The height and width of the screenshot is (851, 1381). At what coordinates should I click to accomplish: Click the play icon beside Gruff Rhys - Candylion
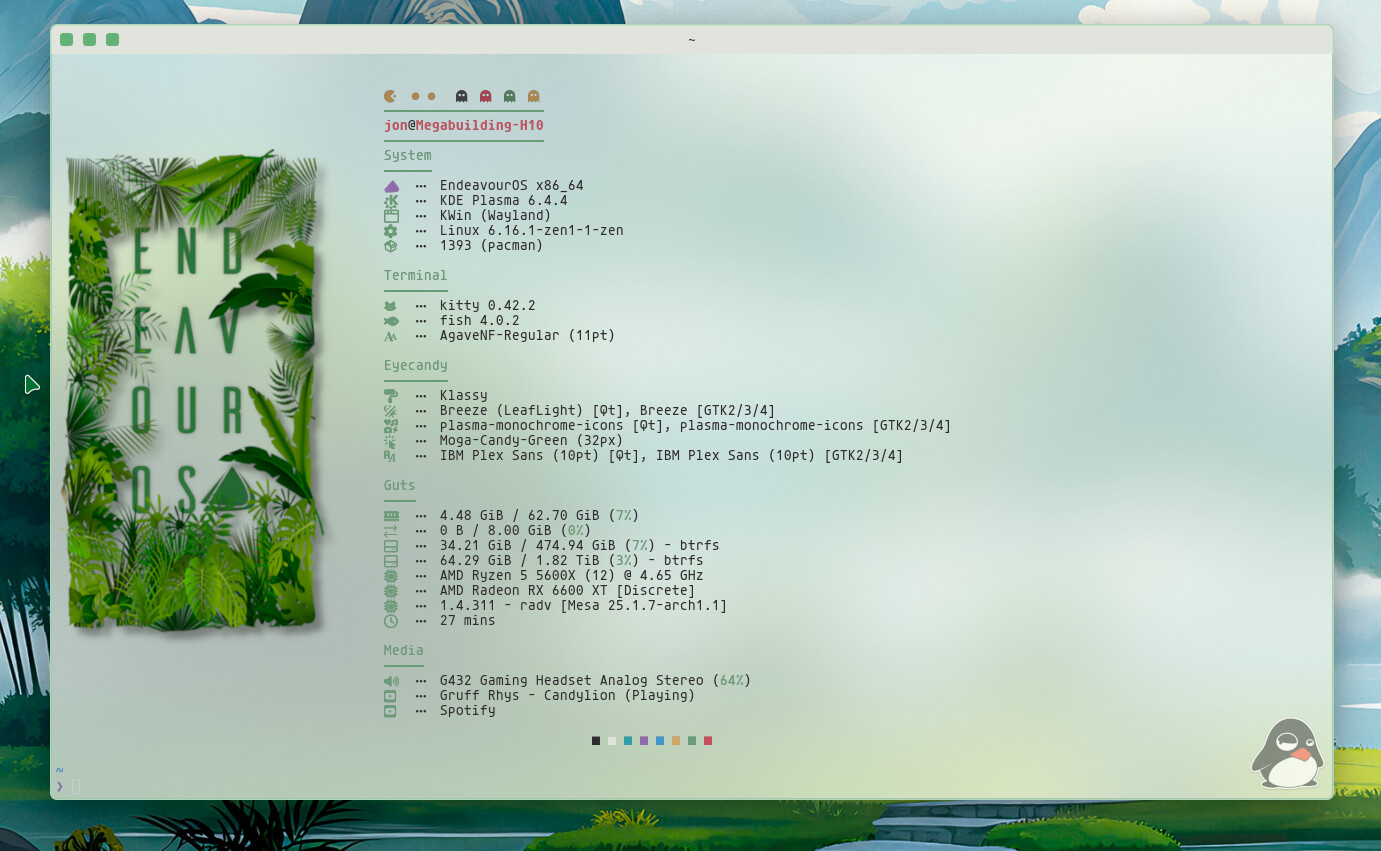(x=391, y=696)
